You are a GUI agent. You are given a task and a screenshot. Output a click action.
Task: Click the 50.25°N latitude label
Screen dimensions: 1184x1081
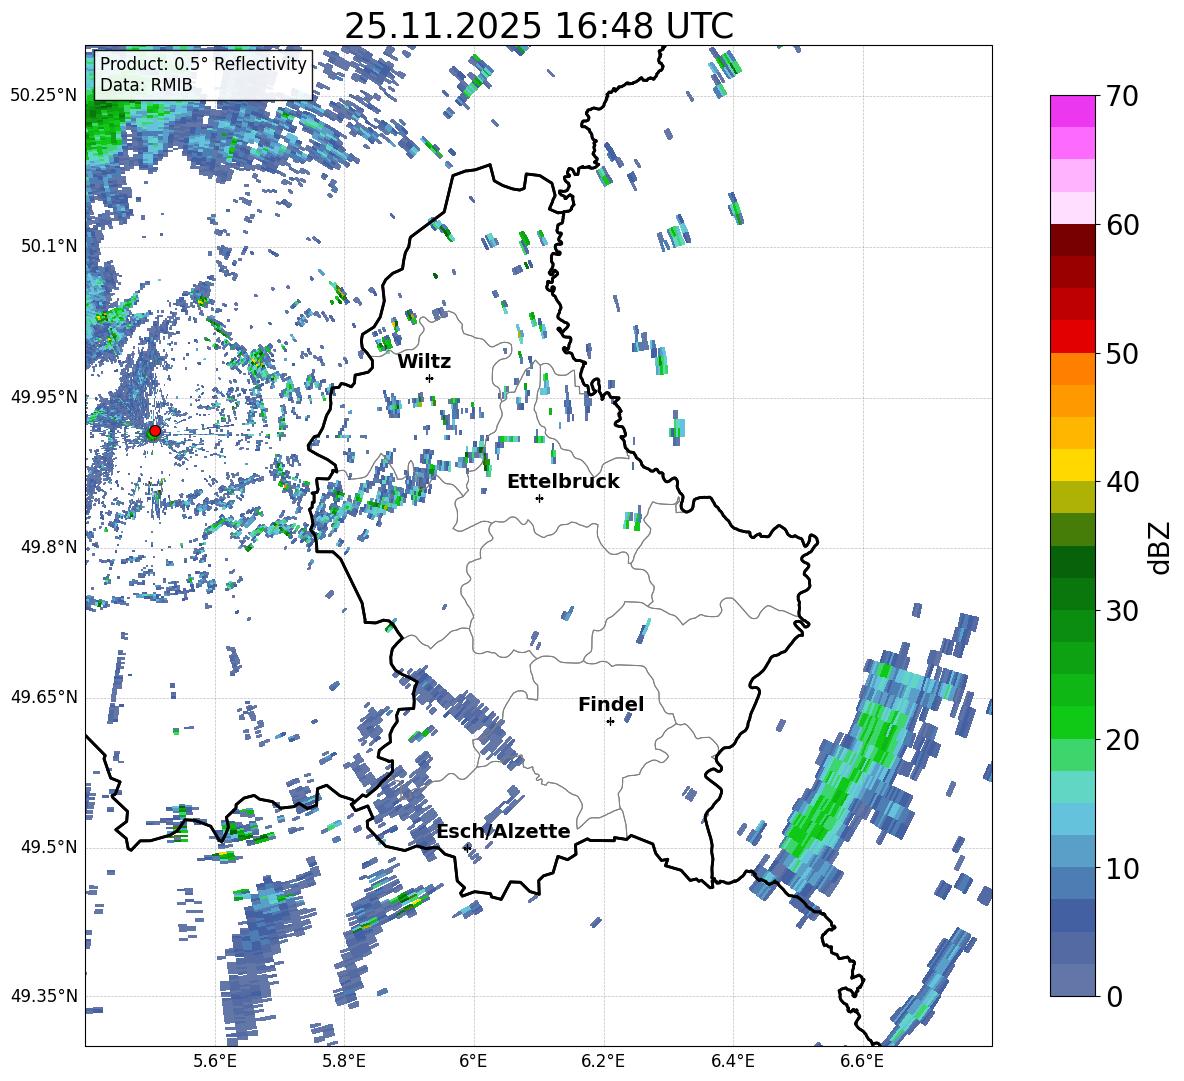44,96
